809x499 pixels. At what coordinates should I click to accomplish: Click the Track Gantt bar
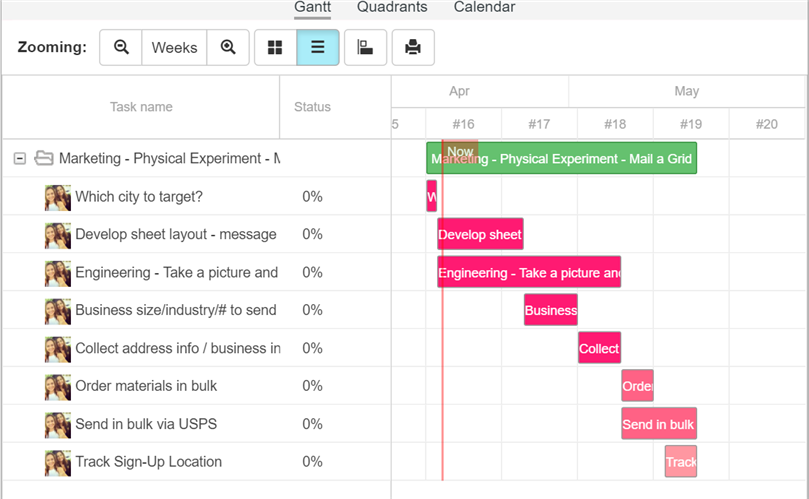click(x=681, y=461)
